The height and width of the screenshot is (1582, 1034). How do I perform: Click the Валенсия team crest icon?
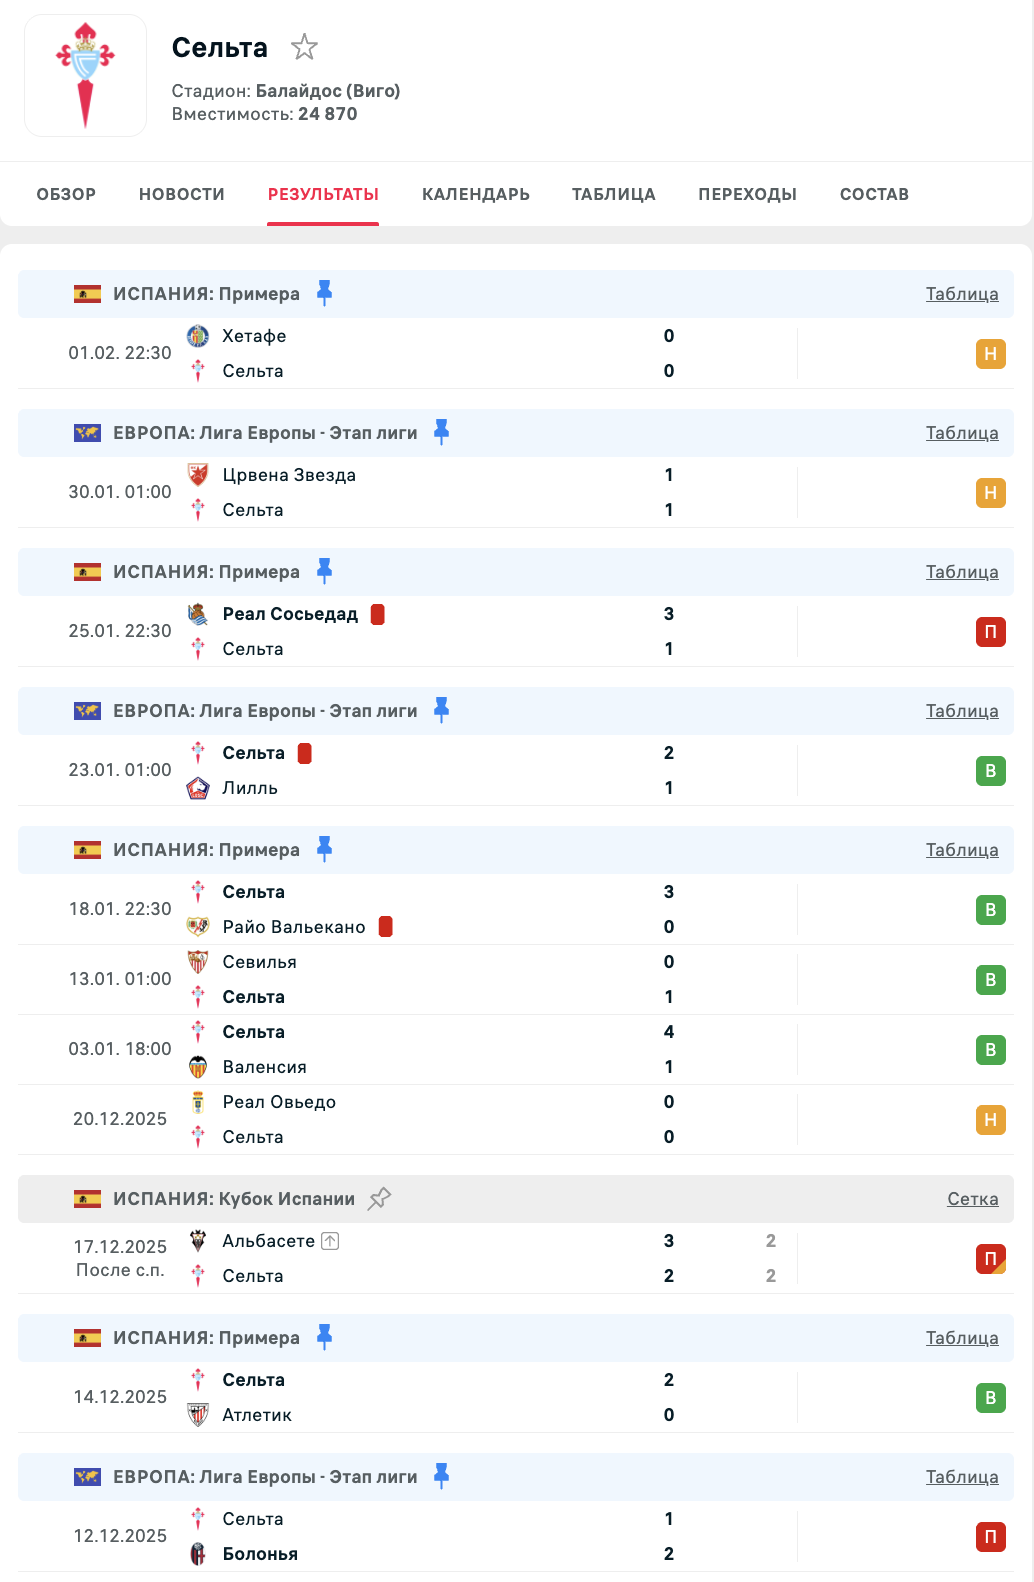[x=198, y=1067]
